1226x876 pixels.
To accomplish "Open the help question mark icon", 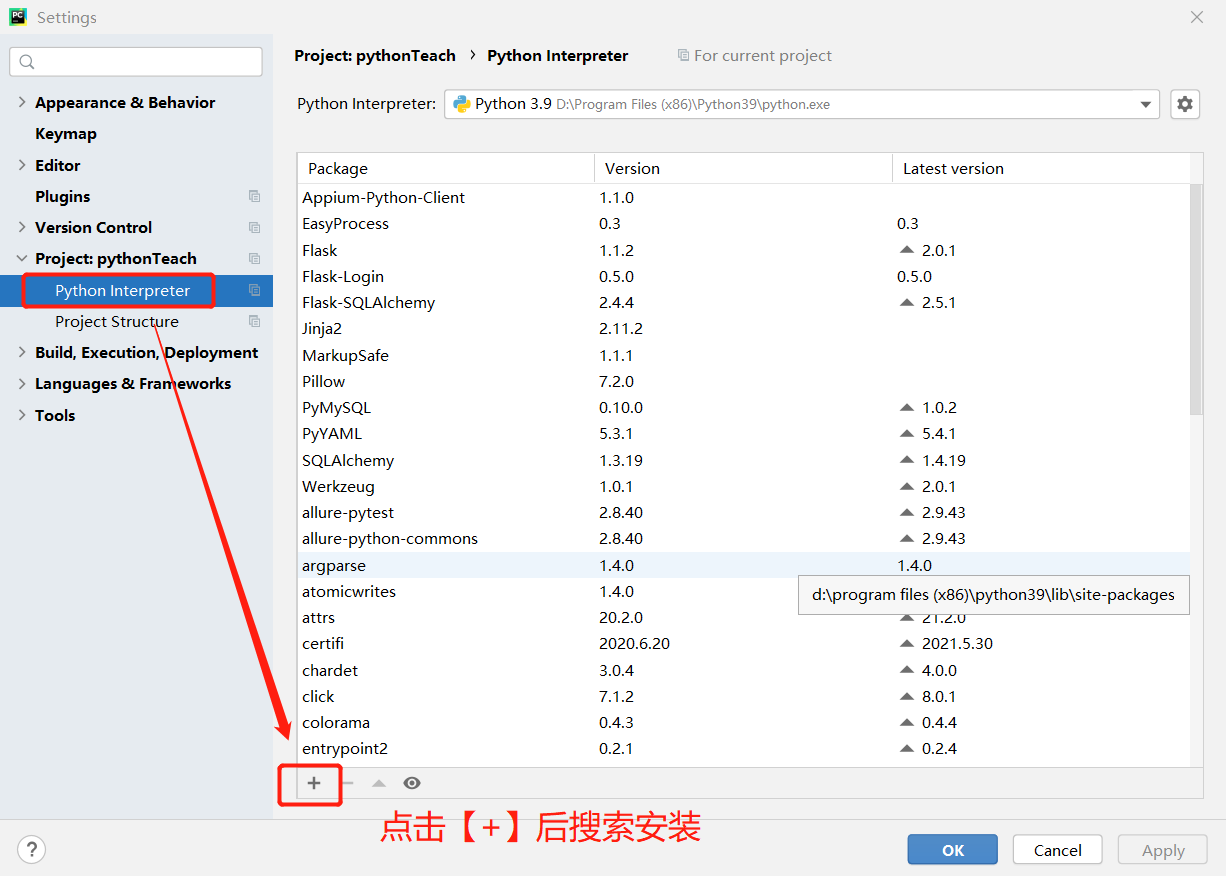I will (32, 850).
